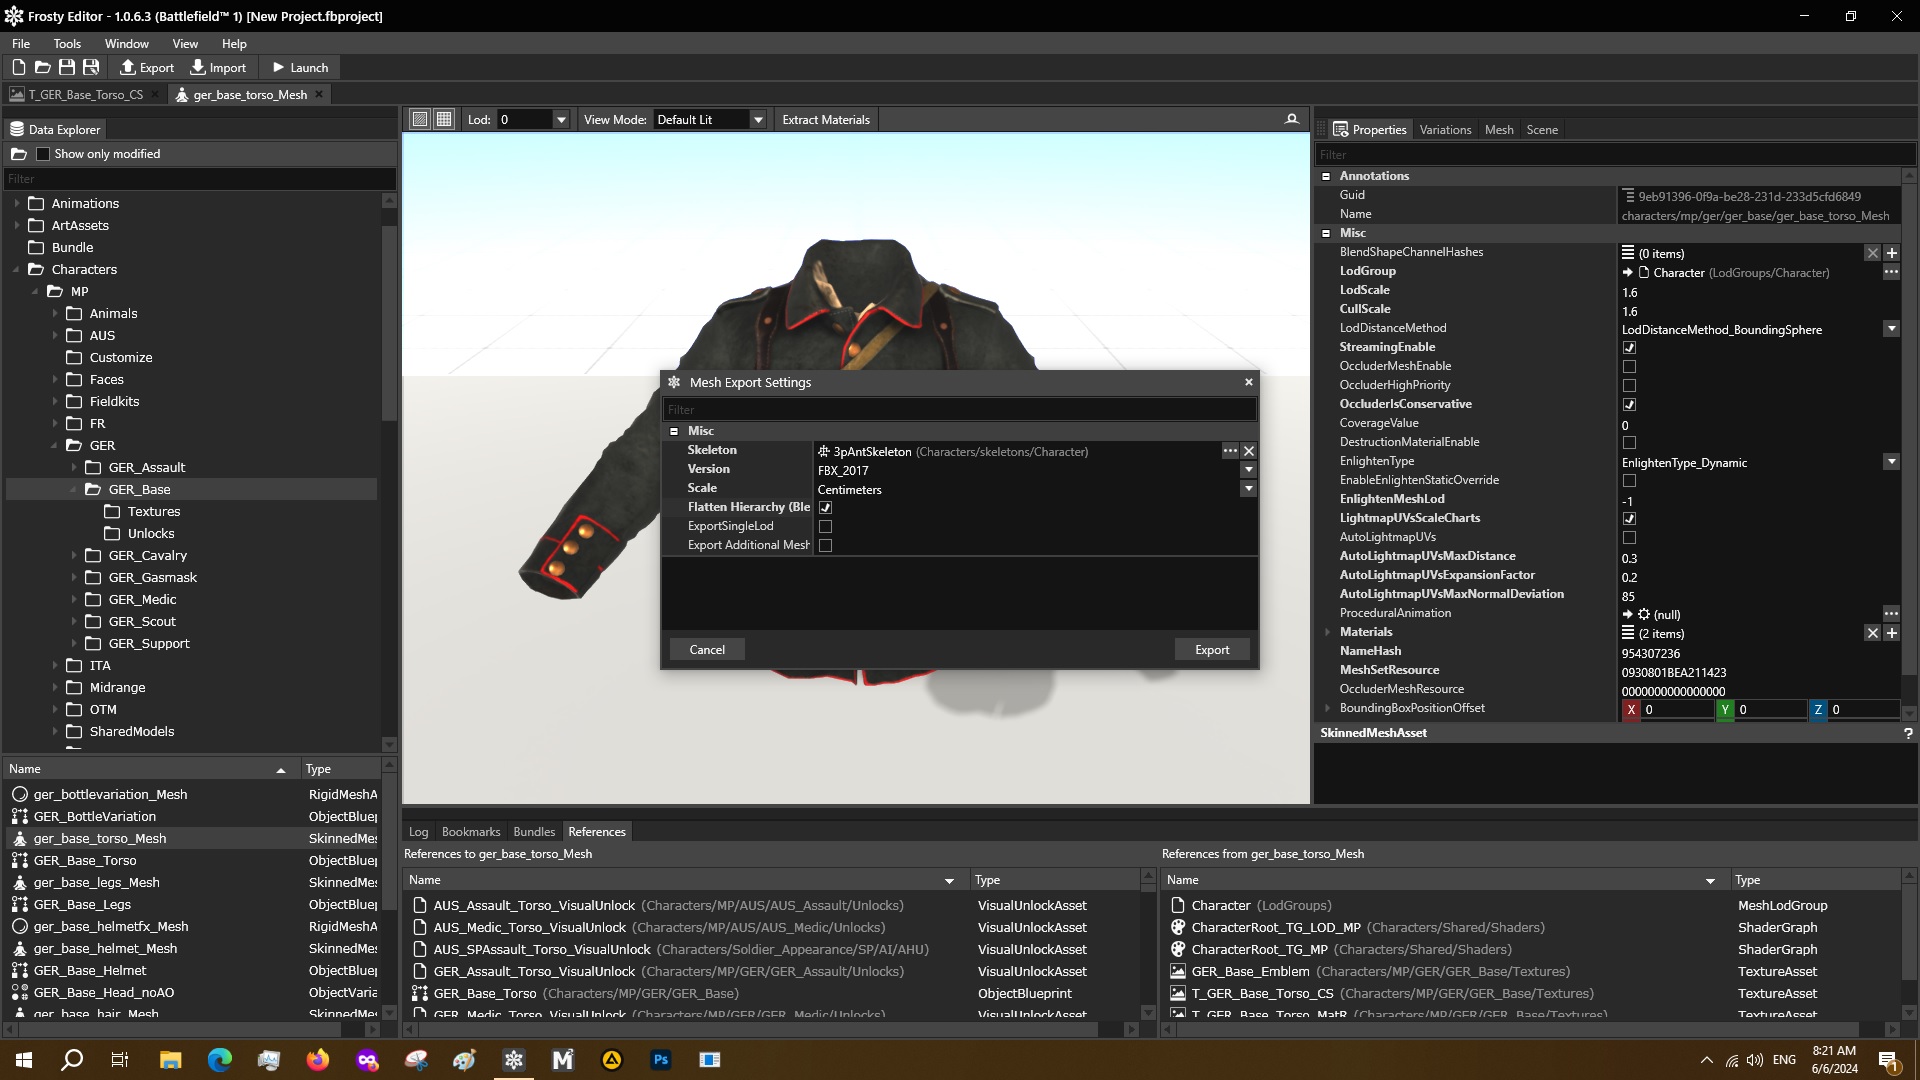Open the Version FBX_2017 dropdown
The image size is (1920, 1080).
click(1248, 470)
